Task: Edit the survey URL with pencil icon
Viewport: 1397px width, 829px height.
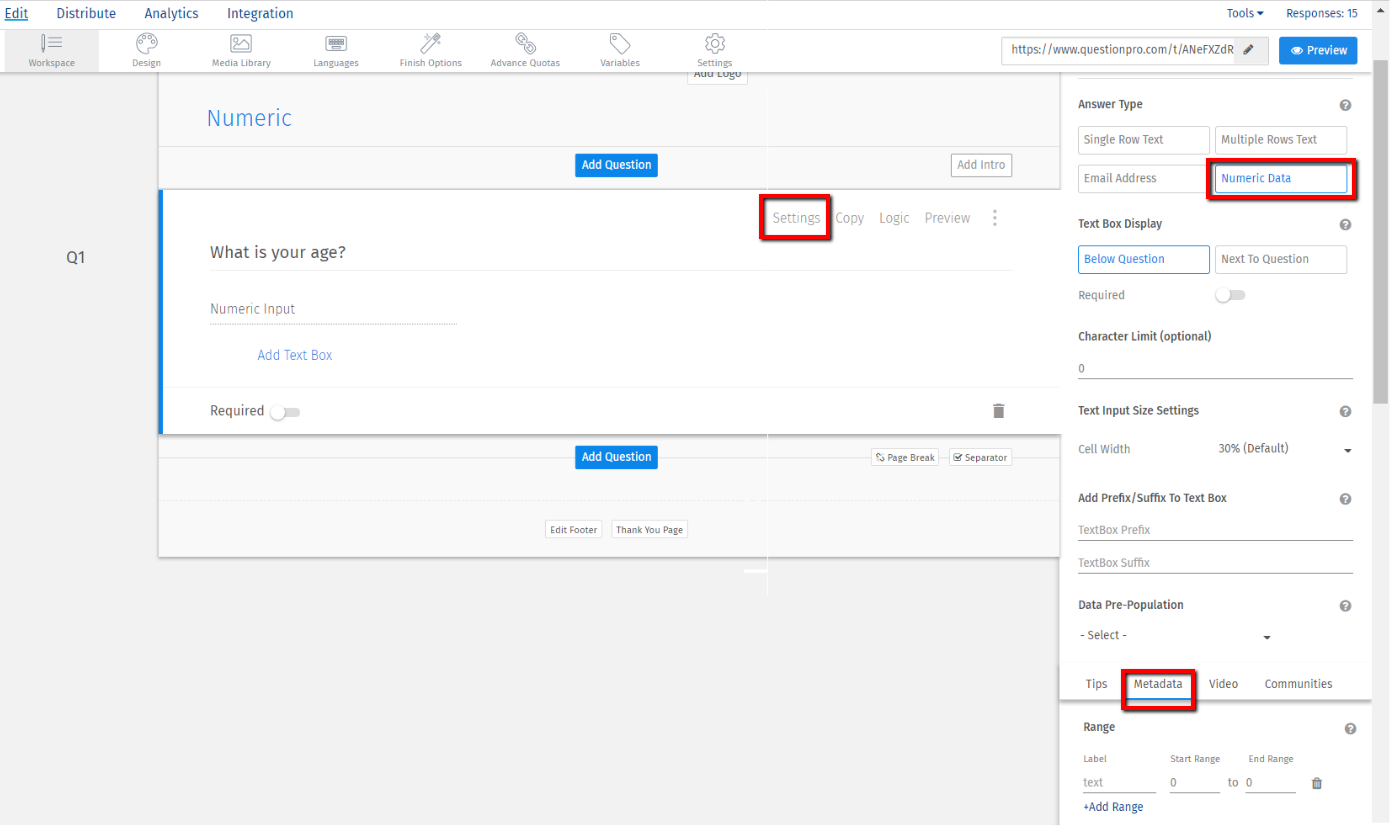Action: click(x=1250, y=49)
